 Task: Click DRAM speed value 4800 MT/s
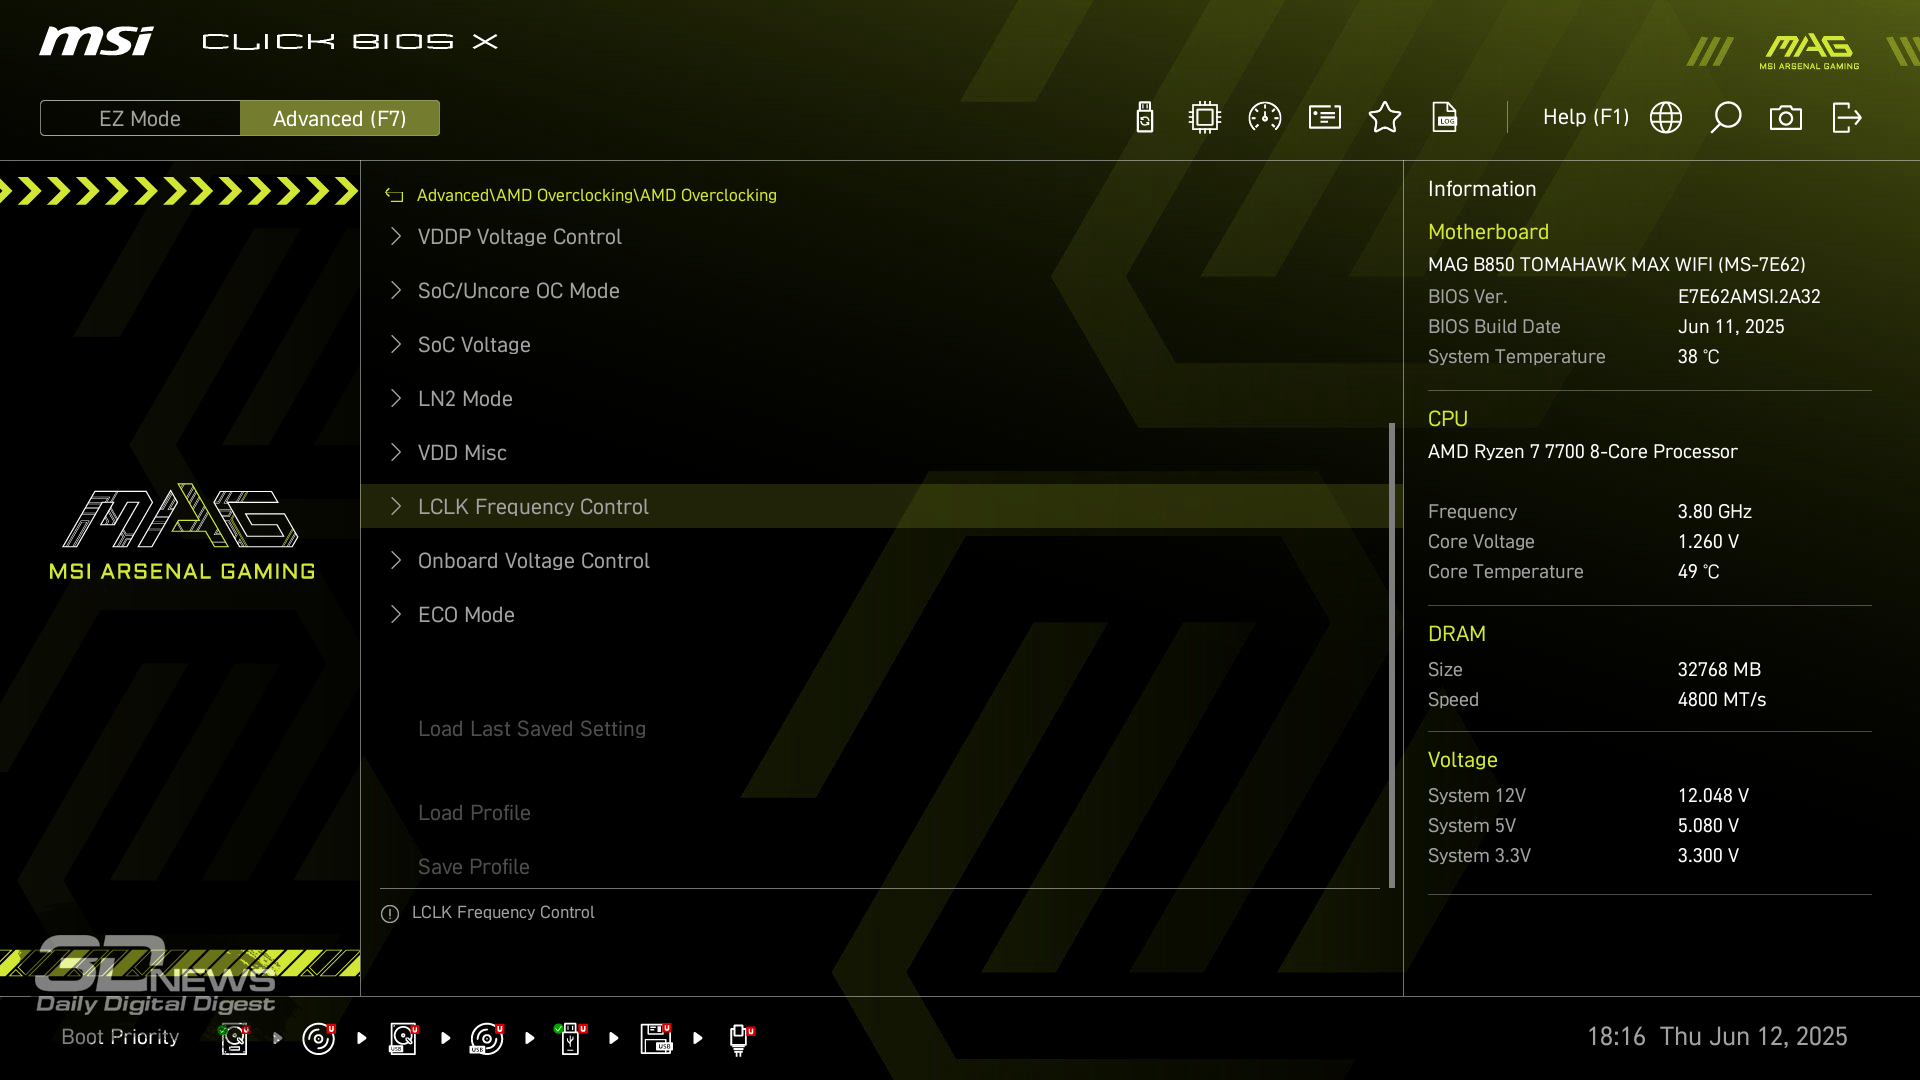pos(1721,700)
